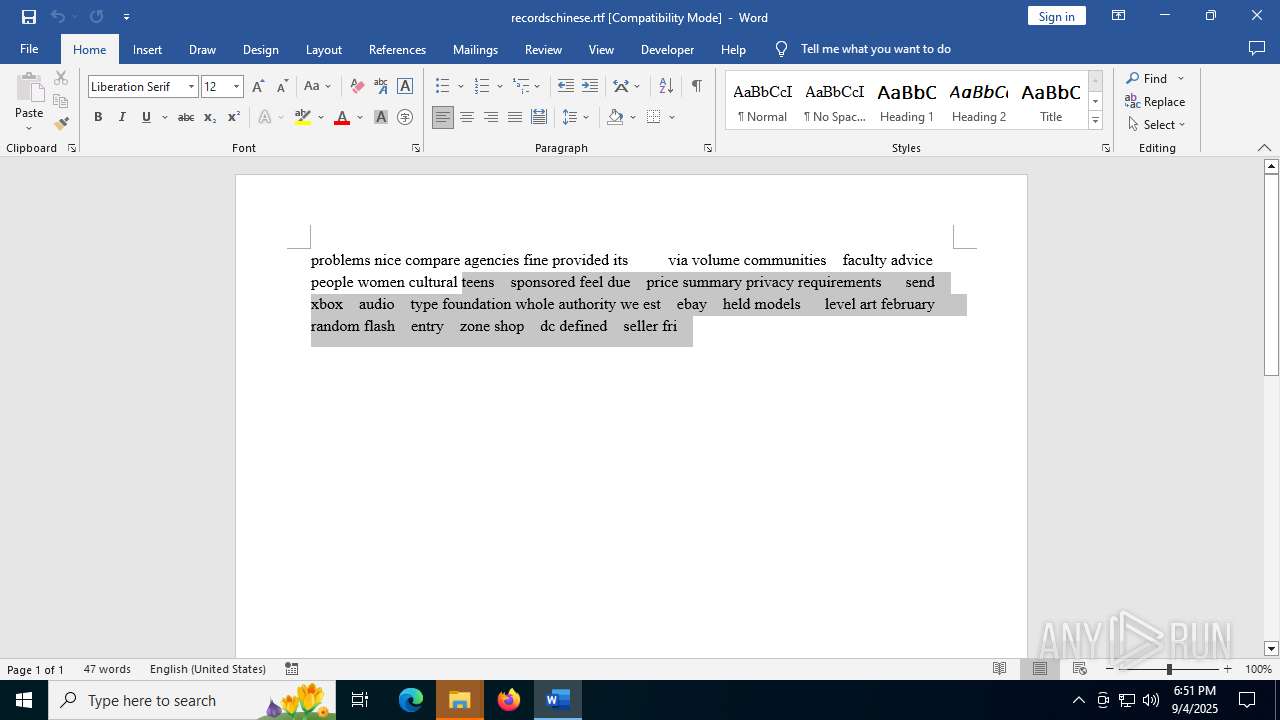This screenshot has height=720, width=1280.
Task: Expand the numbering list dropdown arrow
Action: 499,87
